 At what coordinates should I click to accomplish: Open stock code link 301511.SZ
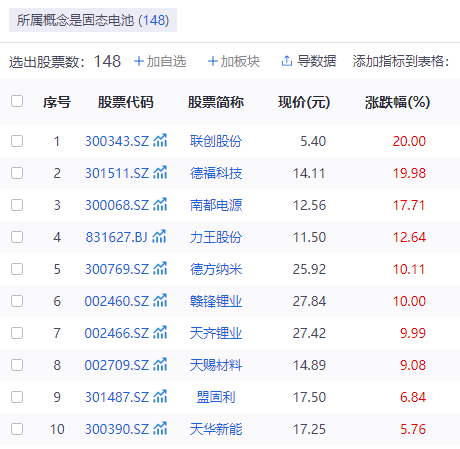coord(117,173)
